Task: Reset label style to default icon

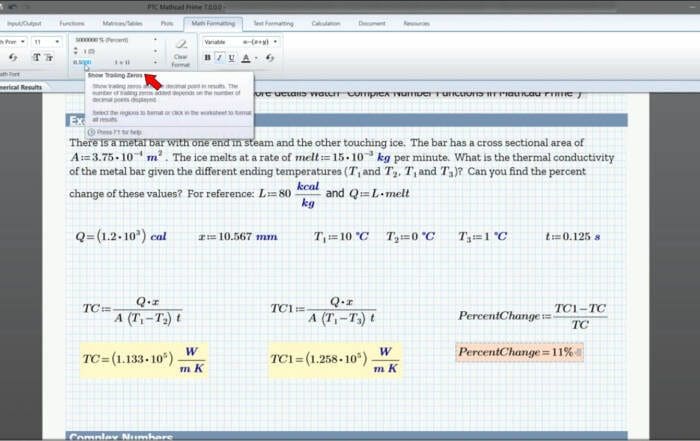Action: pyautogui.click(x=270, y=58)
